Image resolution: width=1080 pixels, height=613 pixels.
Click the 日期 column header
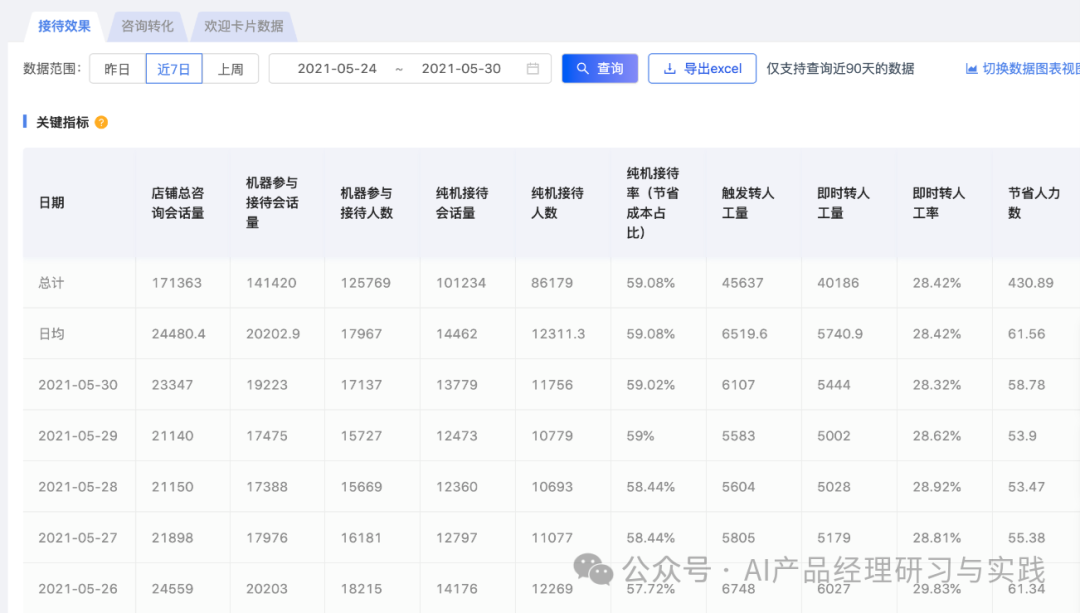point(52,202)
